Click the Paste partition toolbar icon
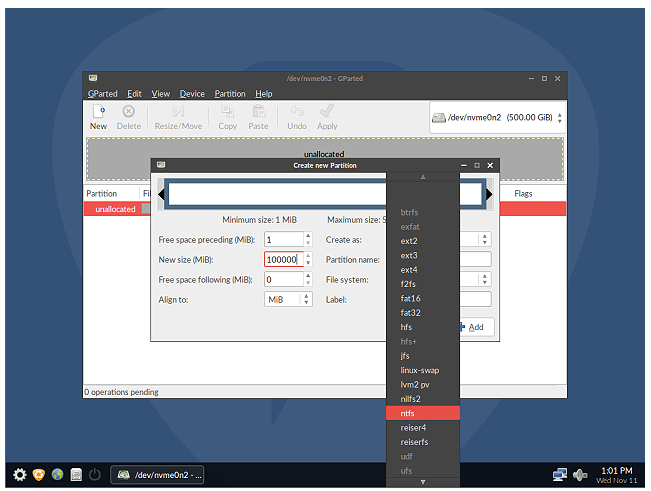This screenshot has height=491, width=651. coord(259,111)
